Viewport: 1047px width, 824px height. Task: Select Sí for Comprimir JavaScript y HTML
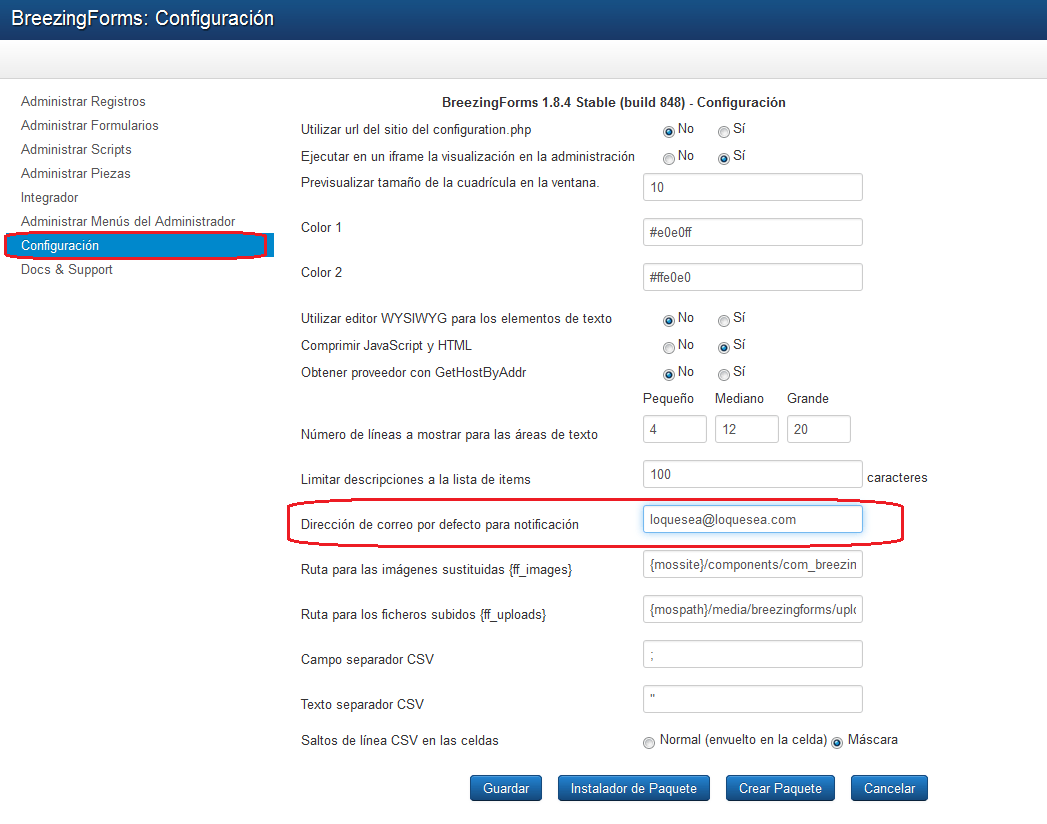(723, 347)
